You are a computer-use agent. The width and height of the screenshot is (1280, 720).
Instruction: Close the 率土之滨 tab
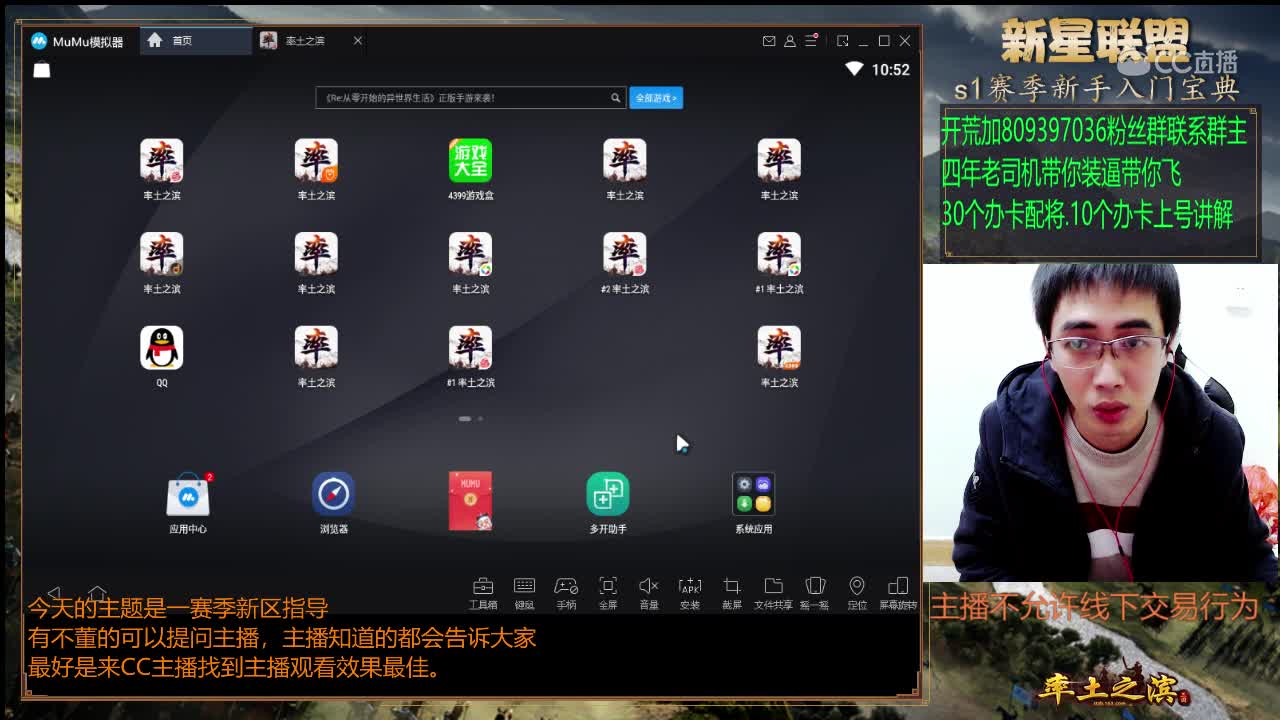(x=357, y=40)
